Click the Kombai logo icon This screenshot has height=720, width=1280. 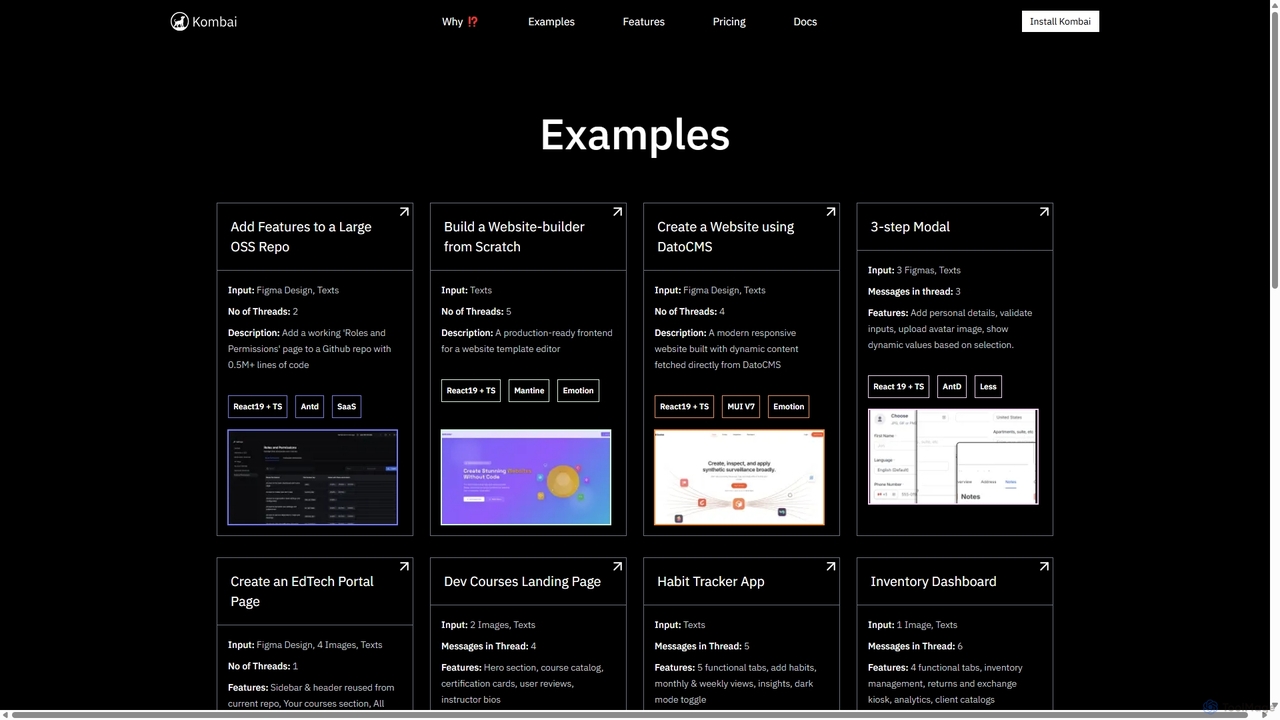[x=180, y=22]
